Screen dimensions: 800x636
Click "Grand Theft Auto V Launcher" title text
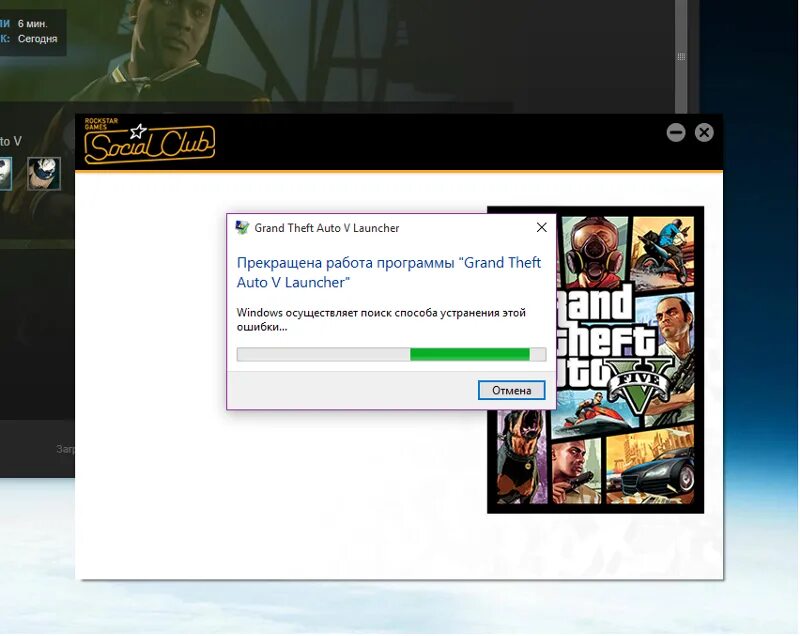327,228
